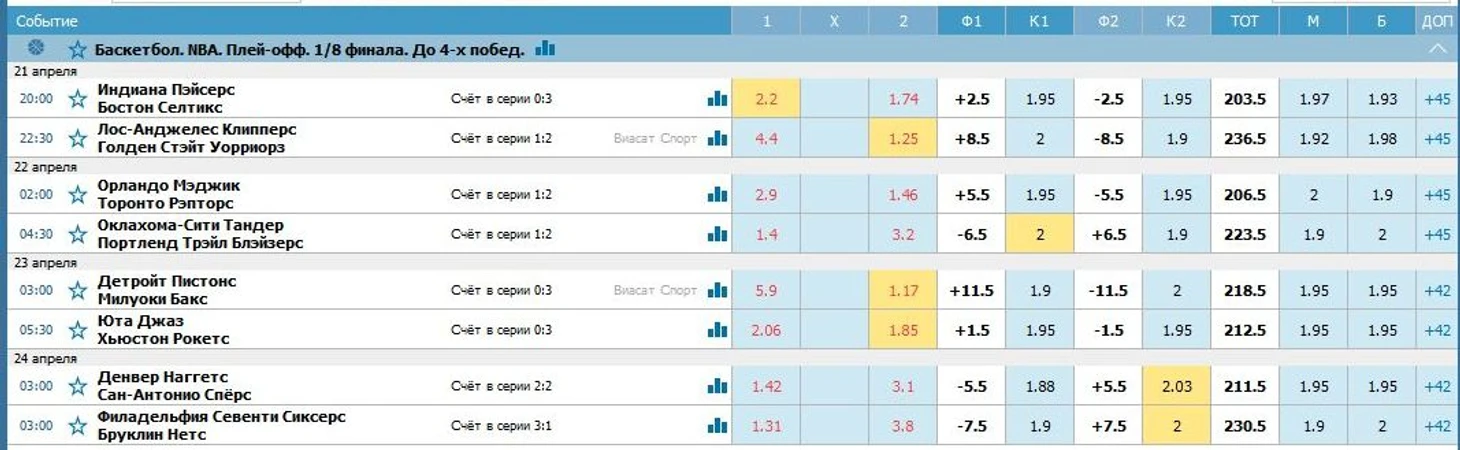The width and height of the screenshot is (1460, 450).
Task: Click the basketball icon in league header
Action: pos(37,48)
